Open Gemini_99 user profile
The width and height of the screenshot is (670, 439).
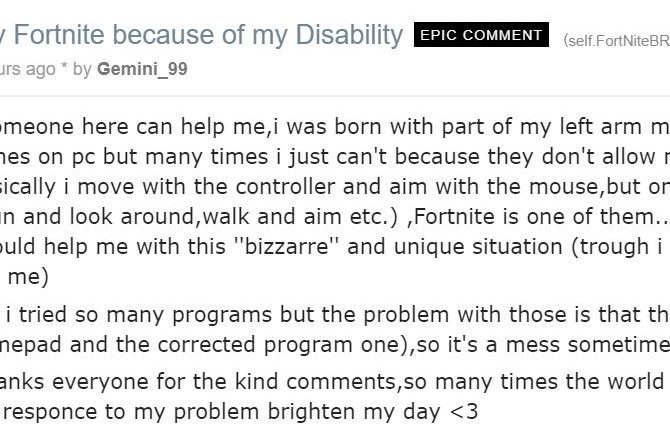[x=142, y=69]
